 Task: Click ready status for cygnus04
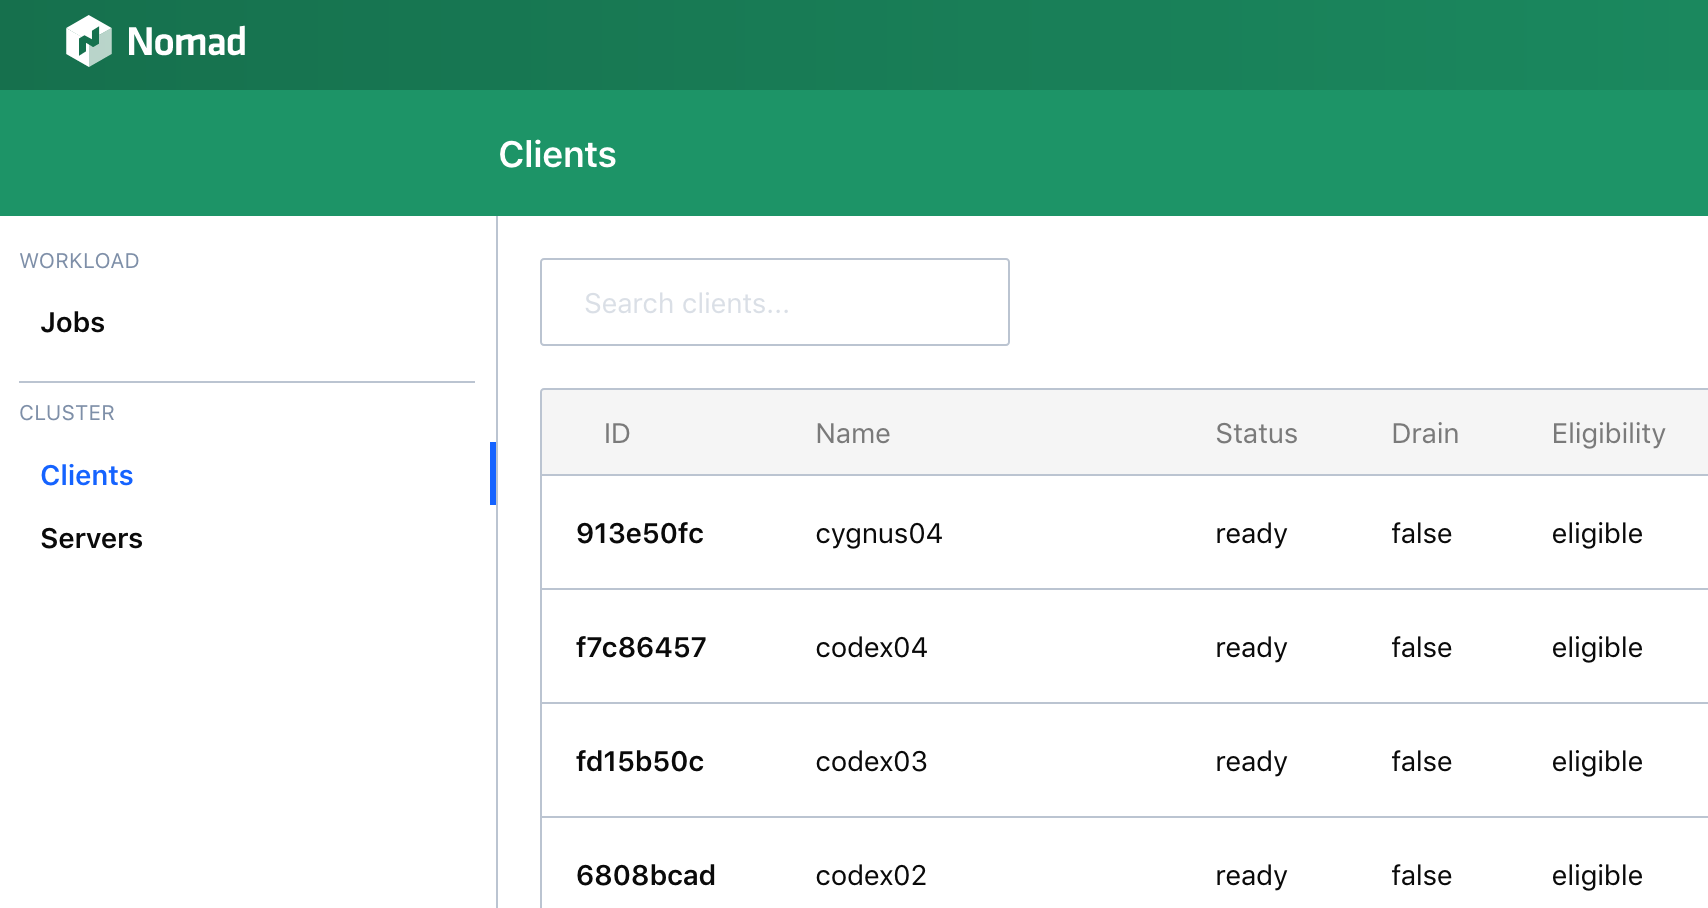point(1251,534)
